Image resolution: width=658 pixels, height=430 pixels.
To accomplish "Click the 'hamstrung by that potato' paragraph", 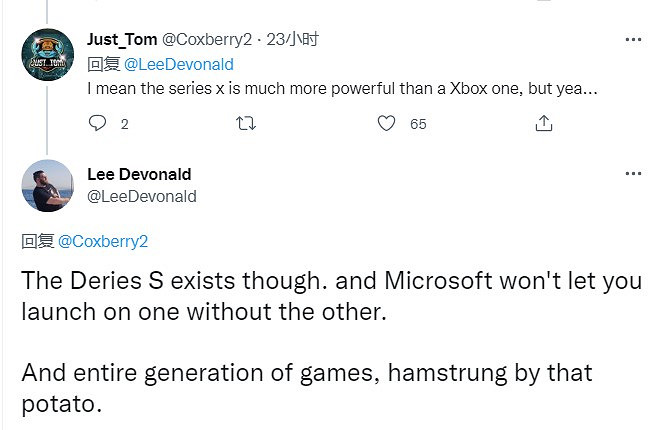I will pyautogui.click(x=305, y=388).
